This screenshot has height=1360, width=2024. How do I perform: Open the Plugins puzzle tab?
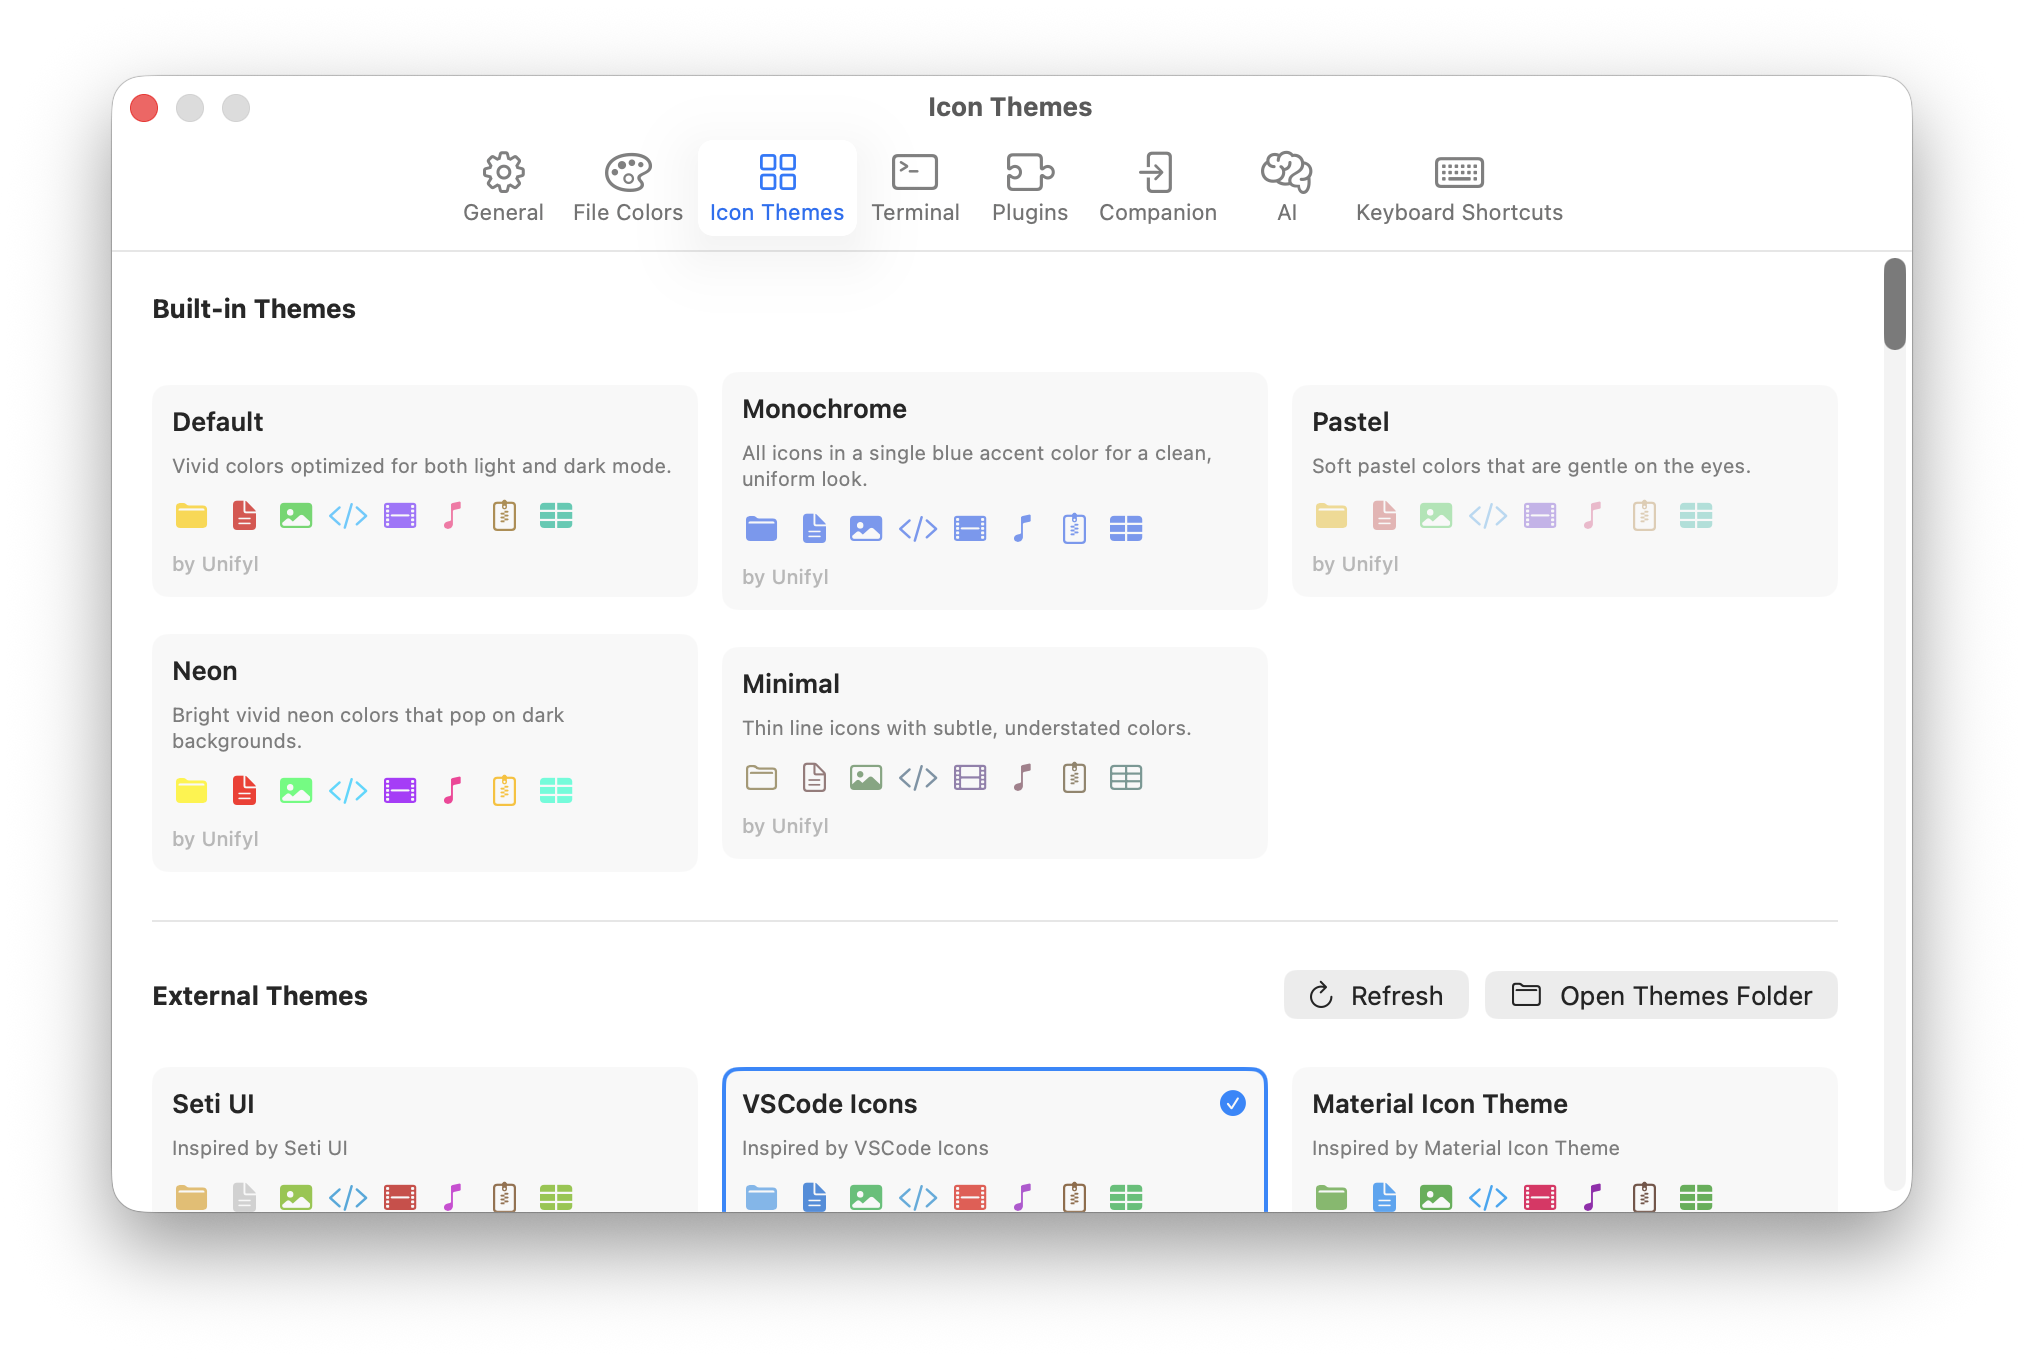(1029, 188)
